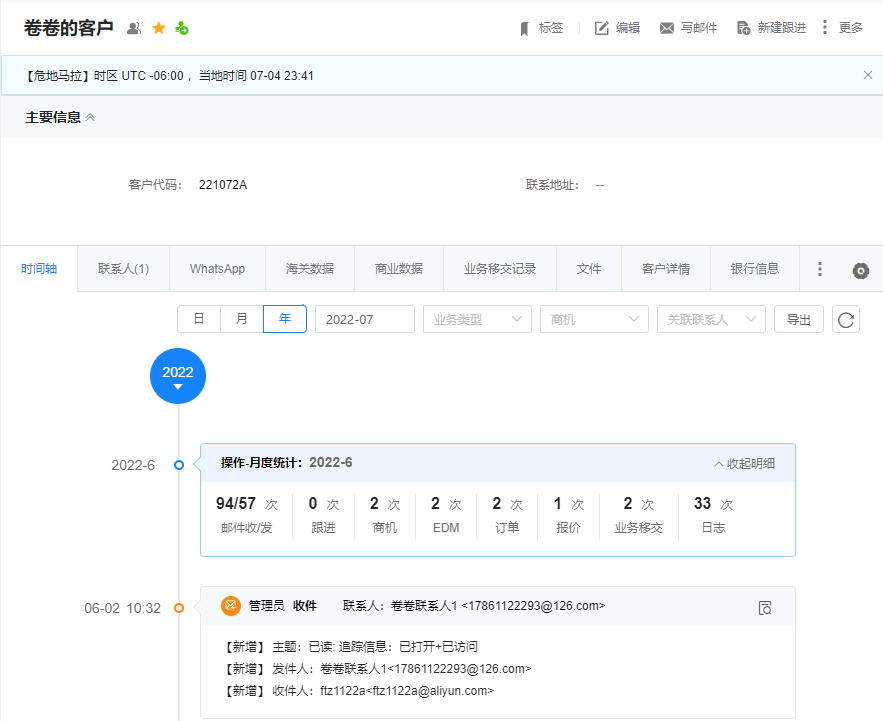Create a new follow-up with 新建跟进
Image resolution: width=883 pixels, height=721 pixels.
click(771, 28)
